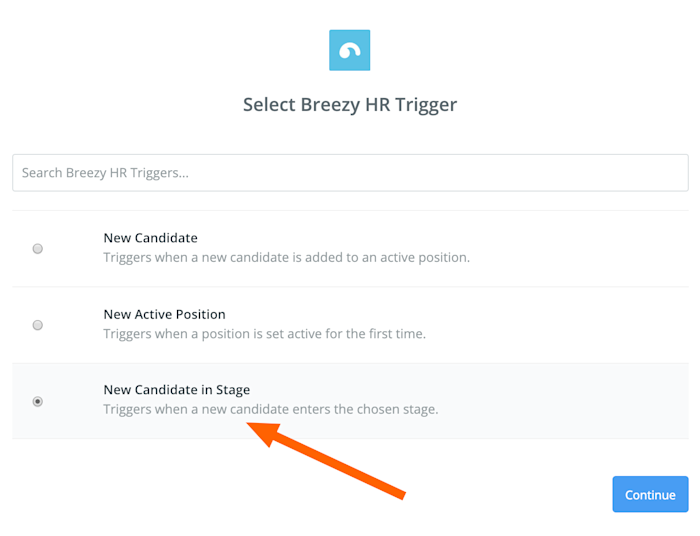
Task: Select the New Candidate radio button
Action: click(x=38, y=249)
